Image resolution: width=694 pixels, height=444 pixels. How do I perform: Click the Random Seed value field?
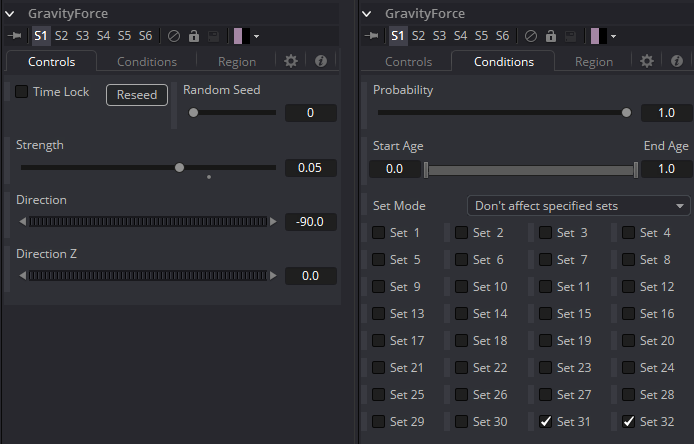pos(310,113)
